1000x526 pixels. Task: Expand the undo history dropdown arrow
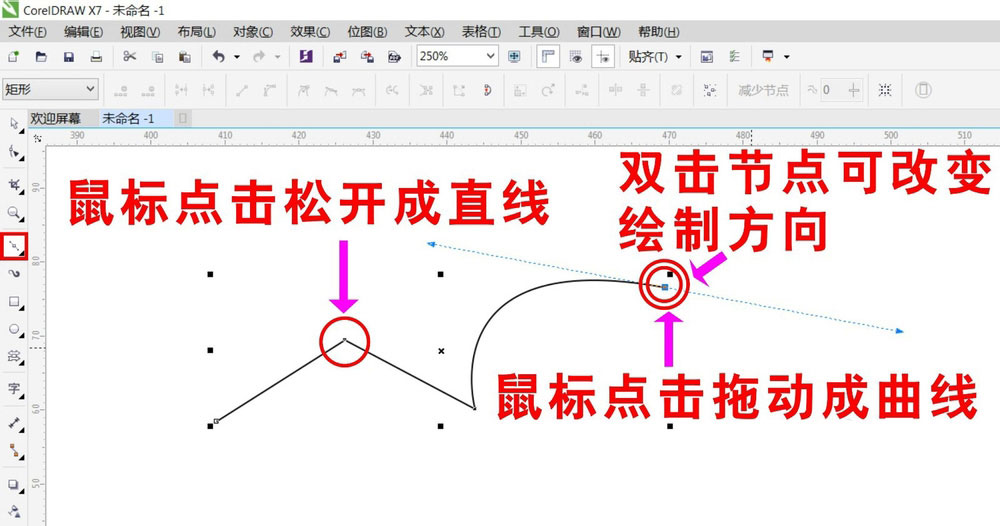237,57
